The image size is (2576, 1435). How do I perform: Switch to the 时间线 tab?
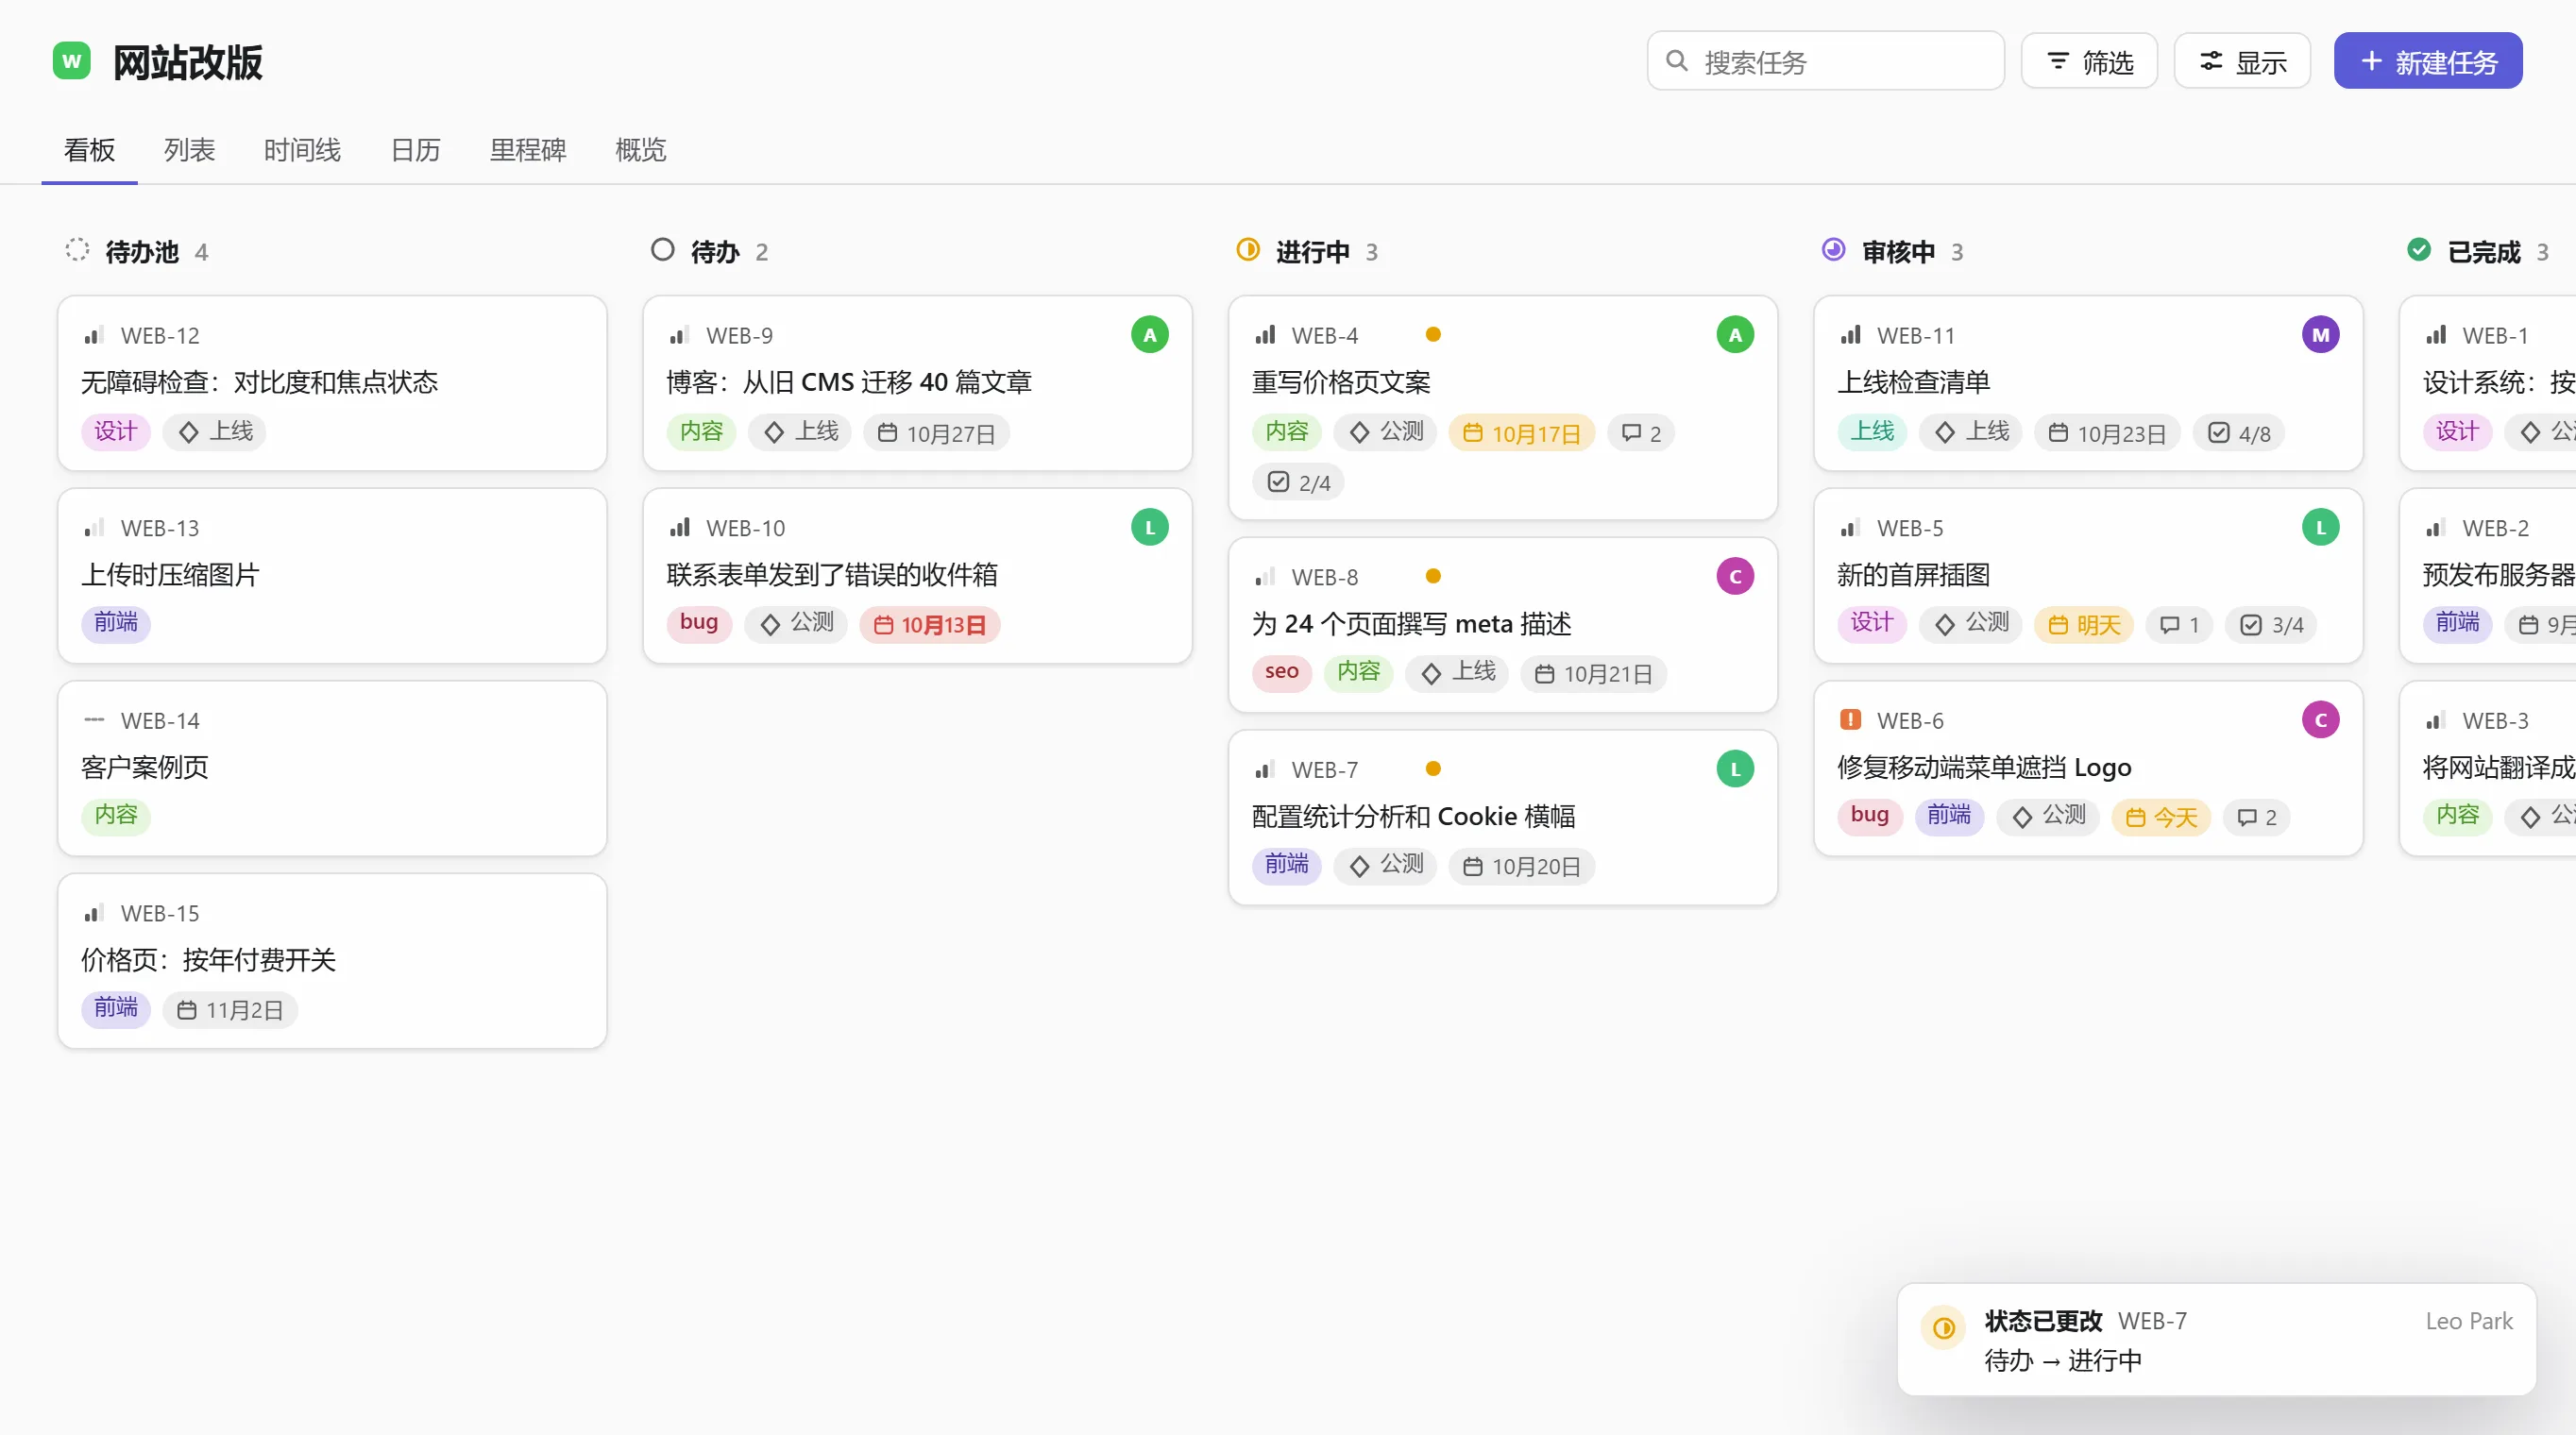(x=302, y=150)
